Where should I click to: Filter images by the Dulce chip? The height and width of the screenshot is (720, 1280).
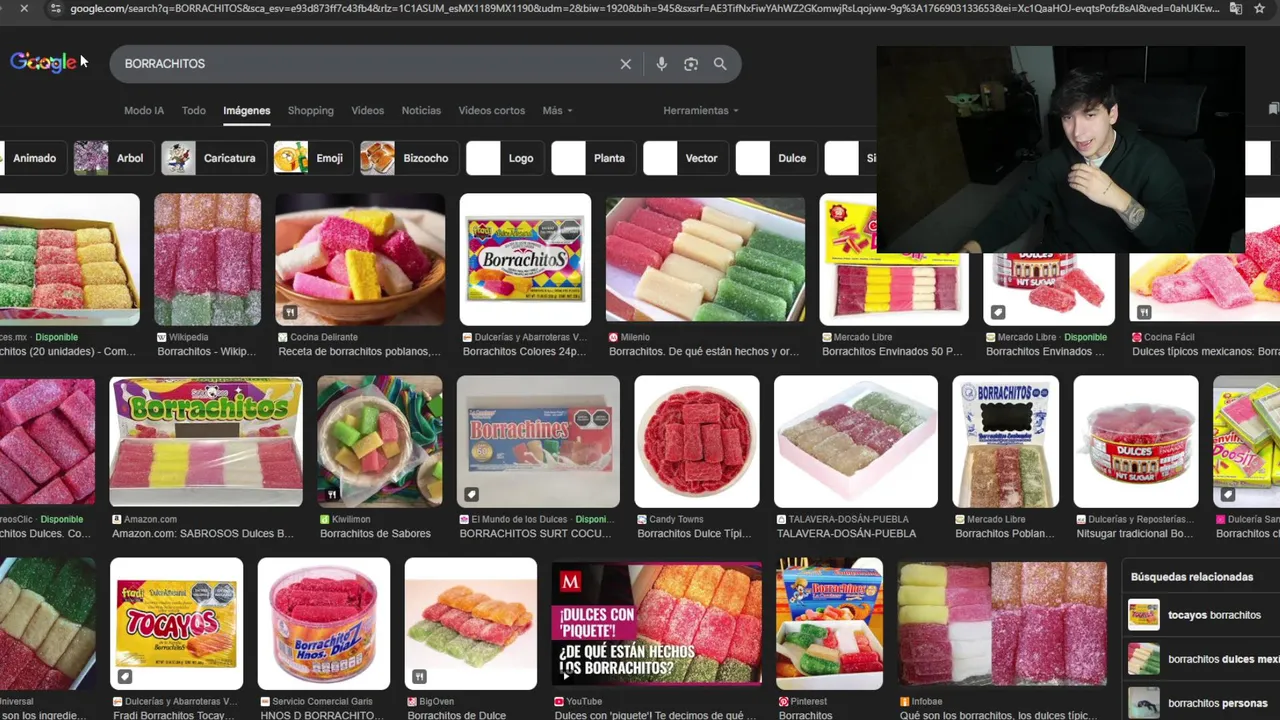[x=775, y=158]
